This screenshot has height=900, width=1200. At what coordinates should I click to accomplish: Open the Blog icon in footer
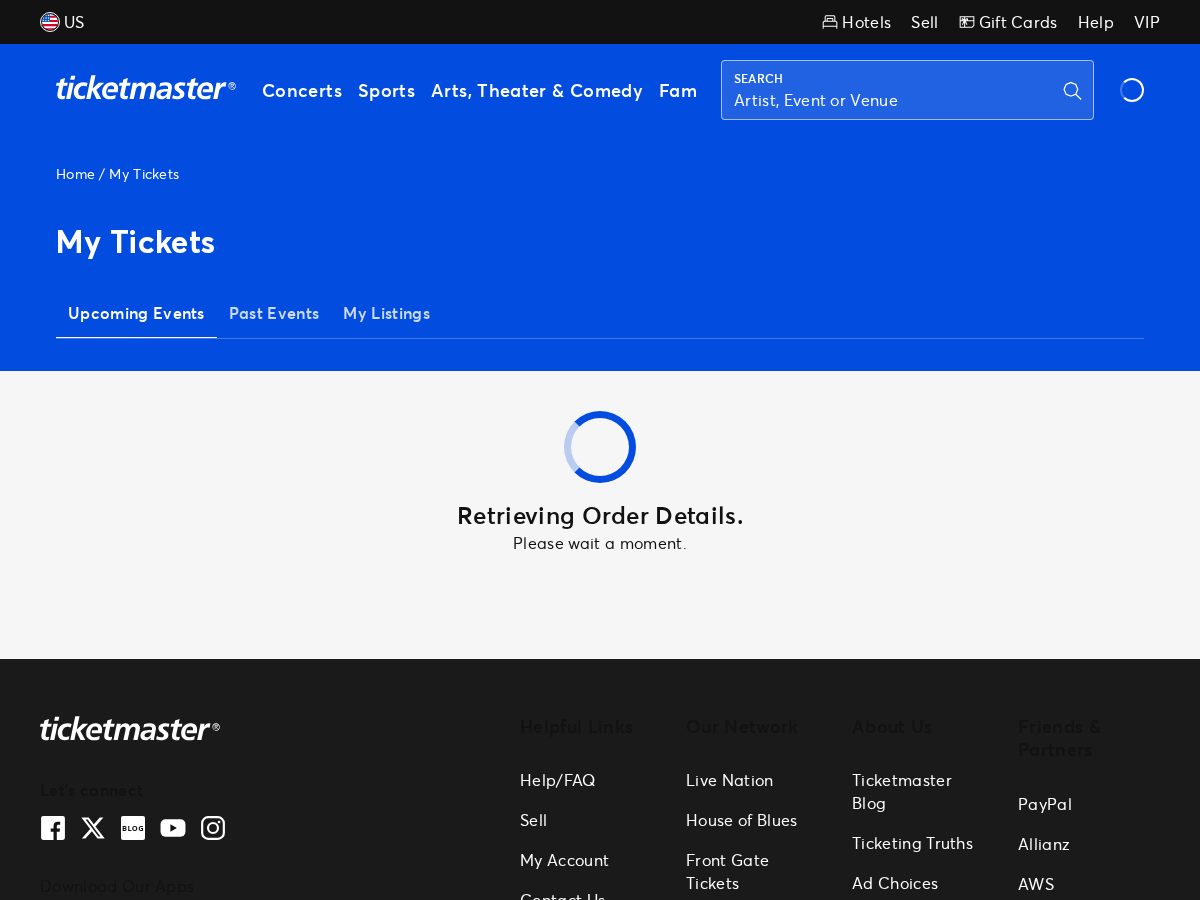133,828
